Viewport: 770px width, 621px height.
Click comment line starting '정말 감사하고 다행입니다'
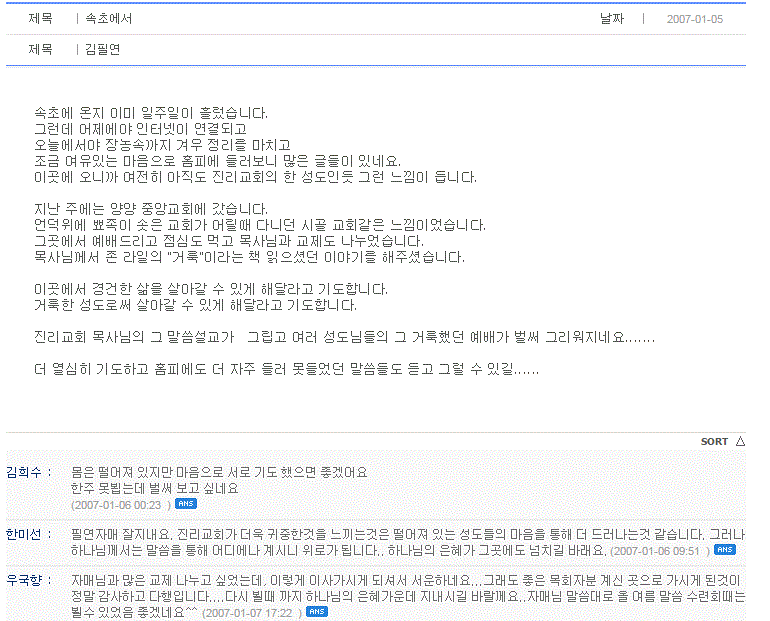[408, 596]
